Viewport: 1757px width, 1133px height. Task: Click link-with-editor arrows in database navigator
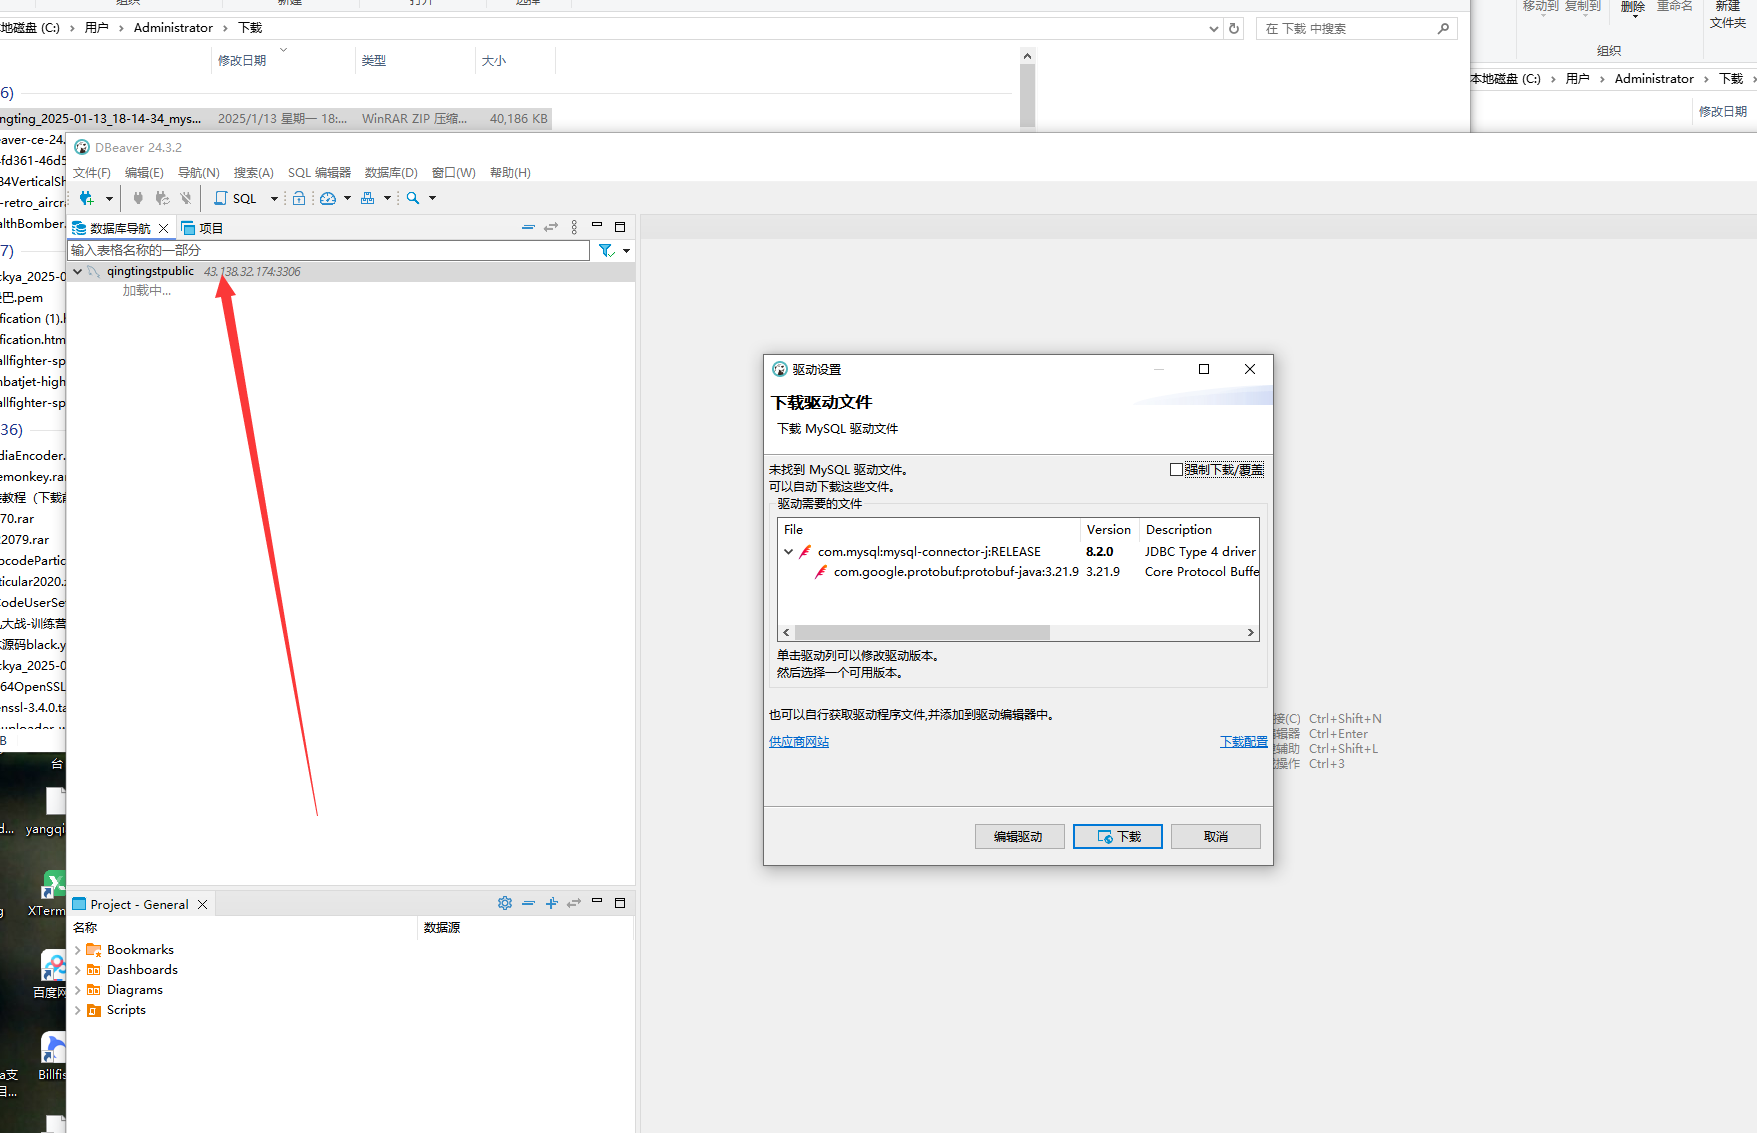(551, 227)
